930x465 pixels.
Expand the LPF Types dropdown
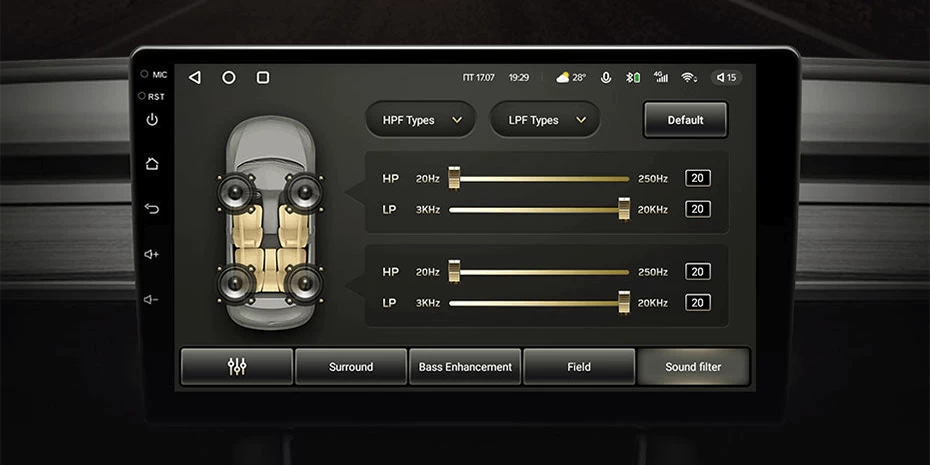[544, 120]
